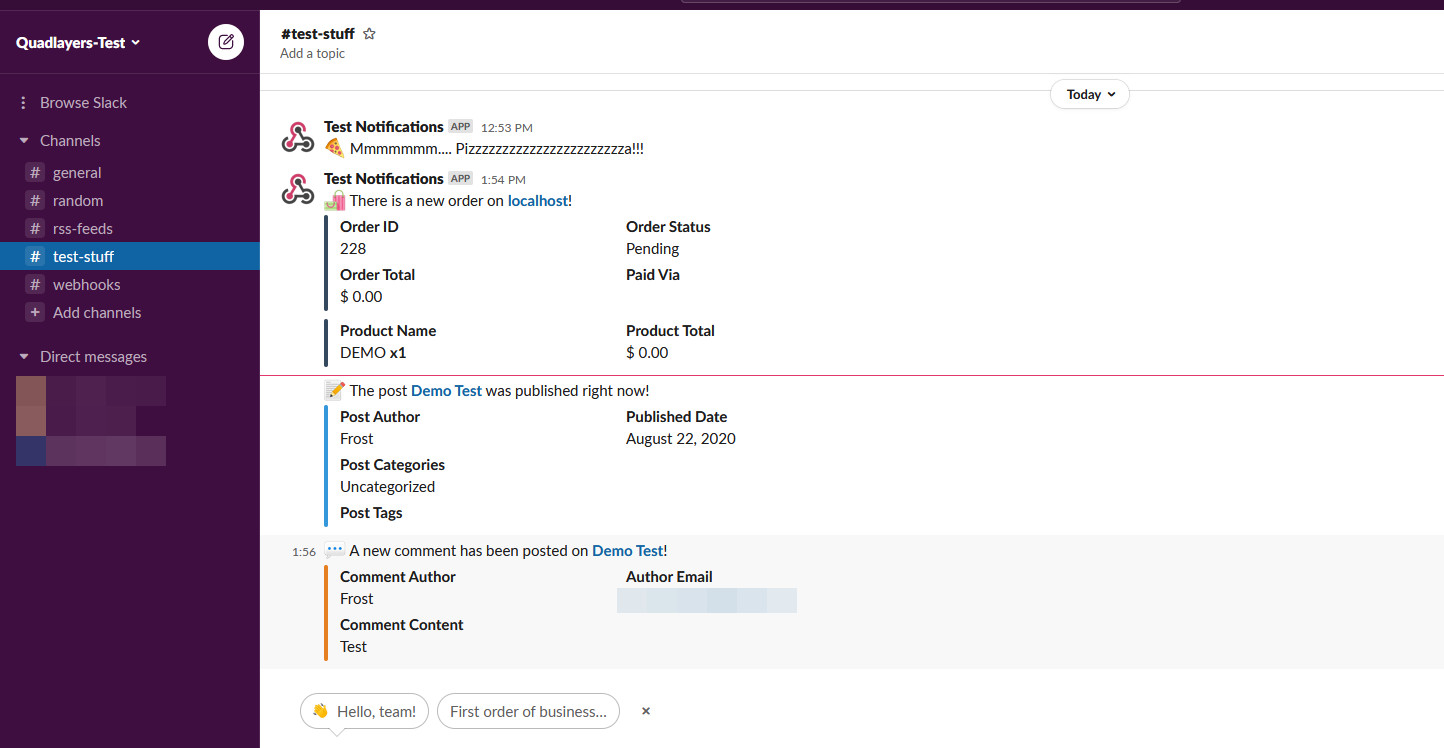Click the memo emoji in post message
The width and height of the screenshot is (1444, 748).
(334, 390)
